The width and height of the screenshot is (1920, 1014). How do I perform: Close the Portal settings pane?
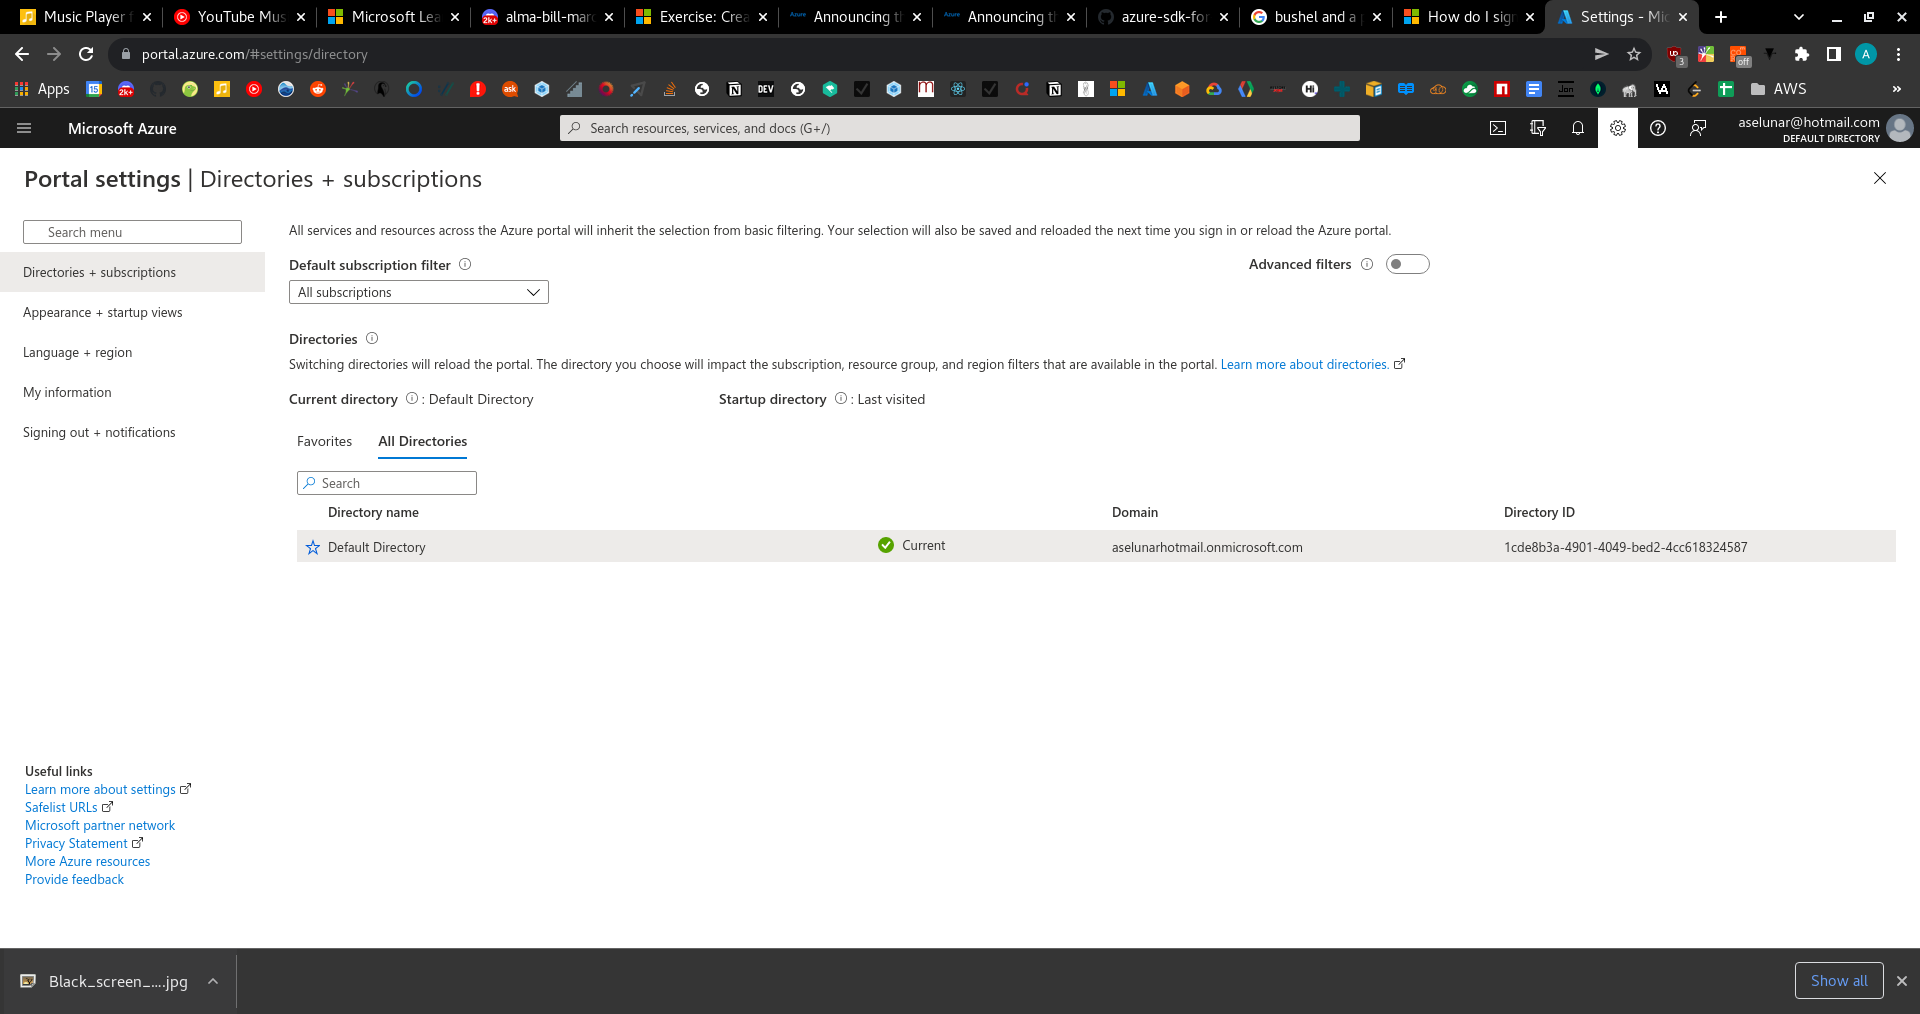pyautogui.click(x=1880, y=178)
